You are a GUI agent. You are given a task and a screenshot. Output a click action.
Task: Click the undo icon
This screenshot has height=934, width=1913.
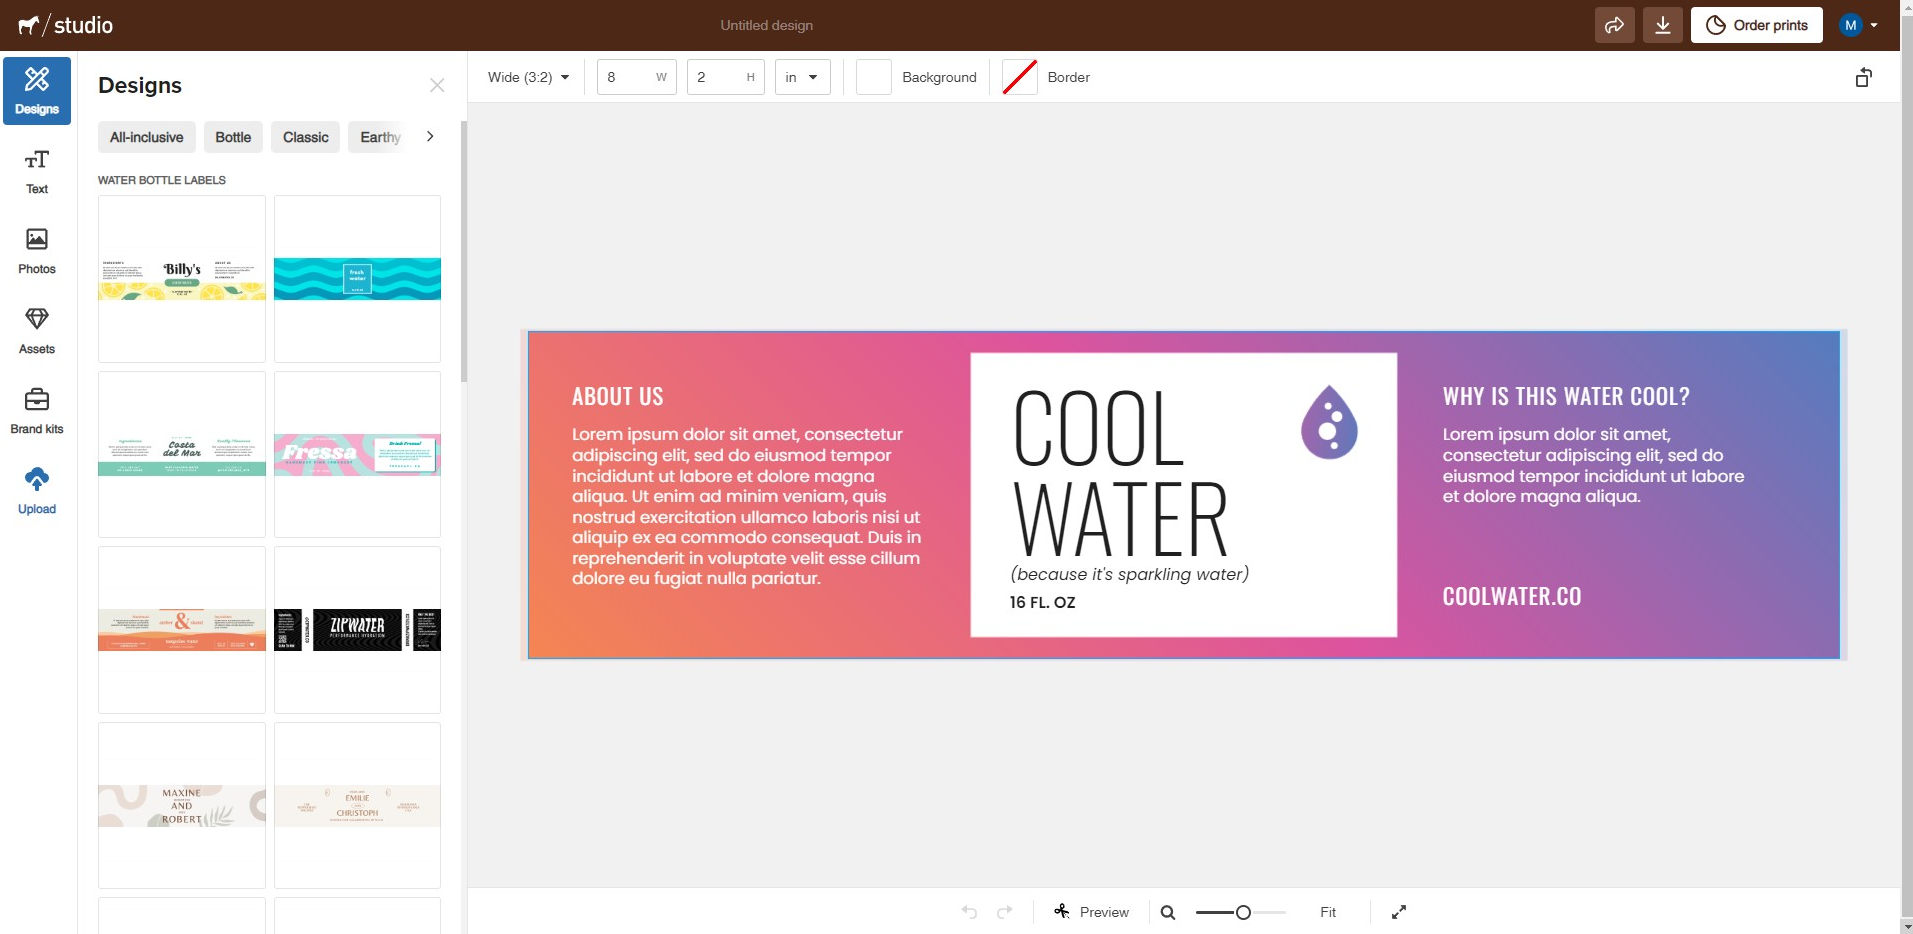click(968, 911)
